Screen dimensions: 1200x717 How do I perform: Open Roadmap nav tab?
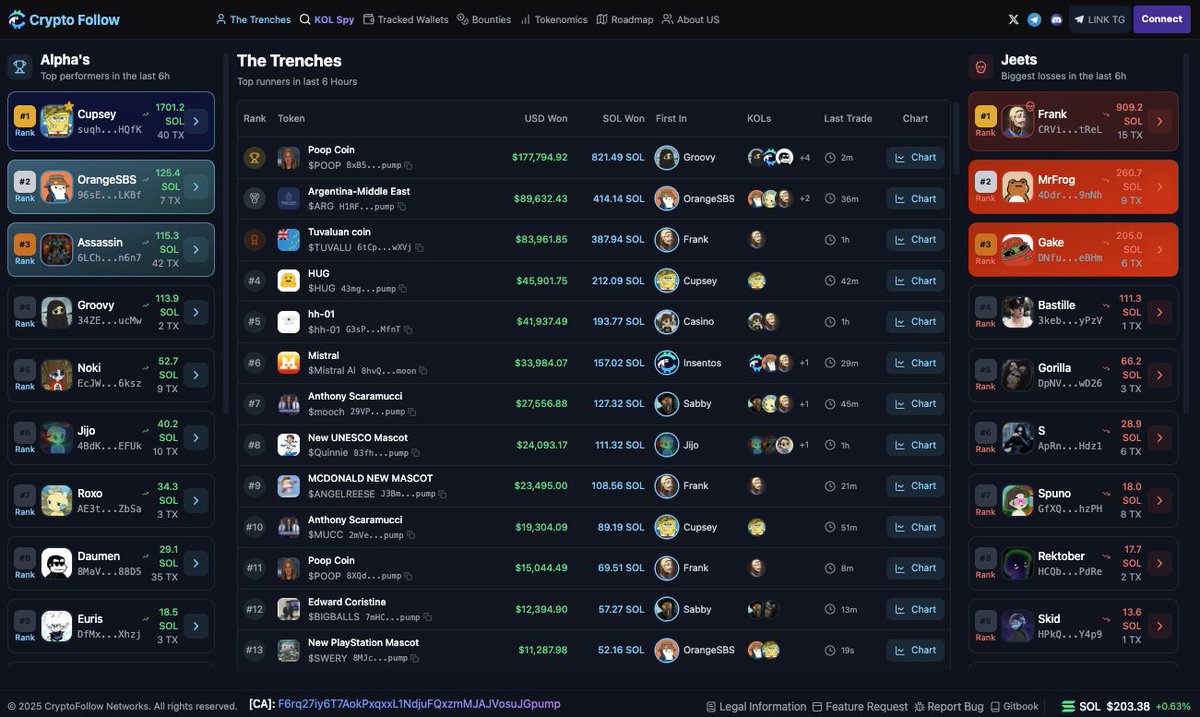625,19
